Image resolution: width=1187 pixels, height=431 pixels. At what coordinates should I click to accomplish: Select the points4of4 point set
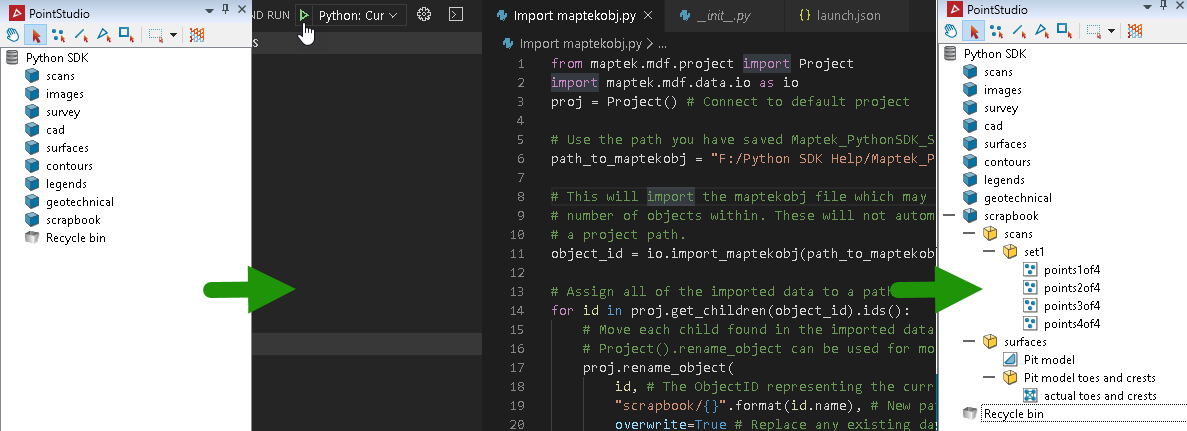tap(1071, 324)
